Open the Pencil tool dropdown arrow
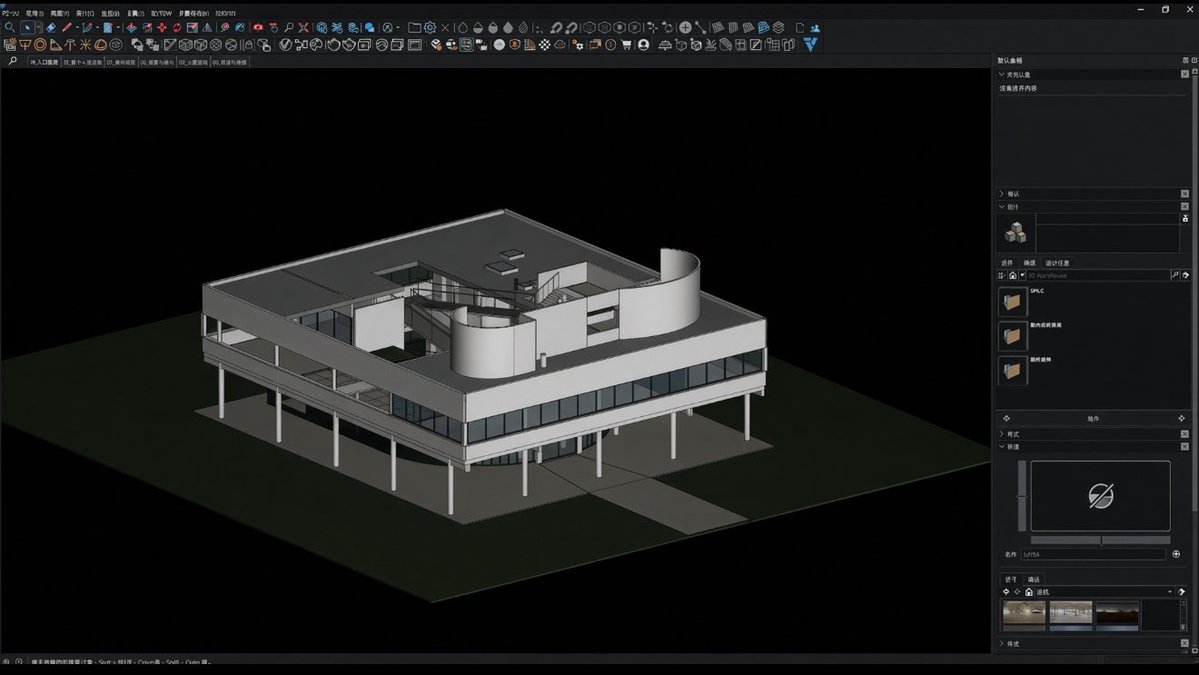 pos(77,28)
